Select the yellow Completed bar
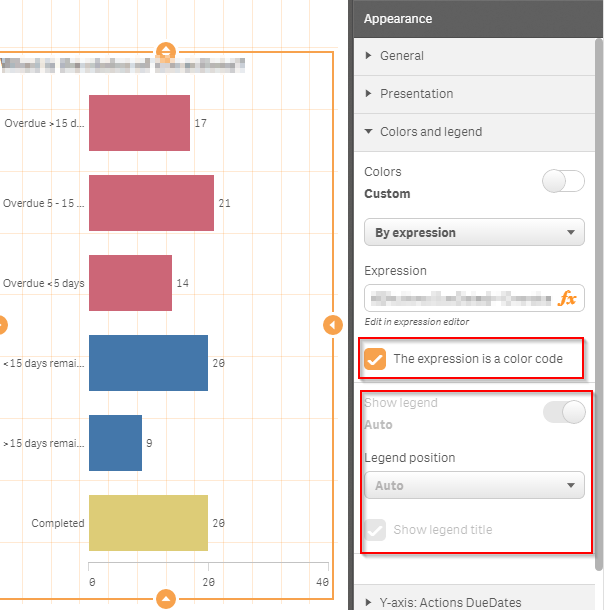Image resolution: width=604 pixels, height=610 pixels. tap(148, 523)
